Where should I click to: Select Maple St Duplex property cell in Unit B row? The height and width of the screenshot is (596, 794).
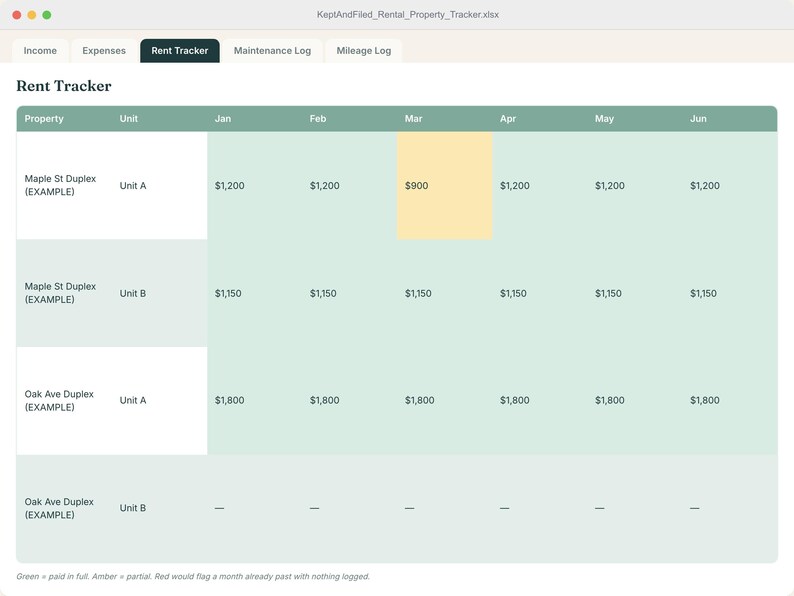pos(64,293)
